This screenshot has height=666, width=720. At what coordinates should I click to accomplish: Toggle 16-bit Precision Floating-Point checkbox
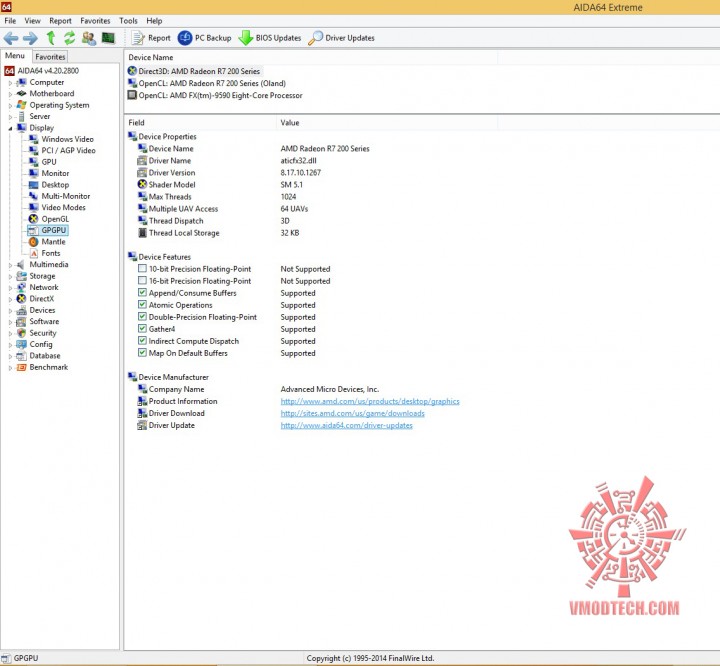[142, 281]
